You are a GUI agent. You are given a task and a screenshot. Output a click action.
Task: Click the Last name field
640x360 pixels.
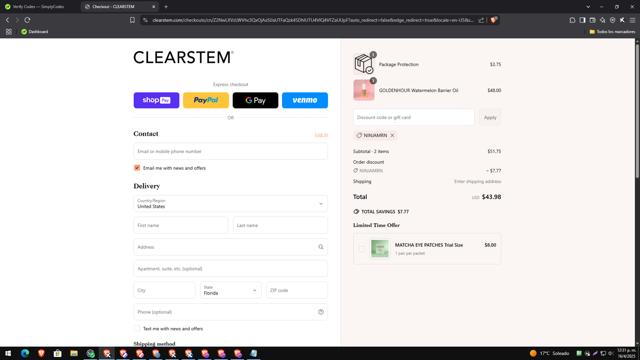(x=280, y=225)
